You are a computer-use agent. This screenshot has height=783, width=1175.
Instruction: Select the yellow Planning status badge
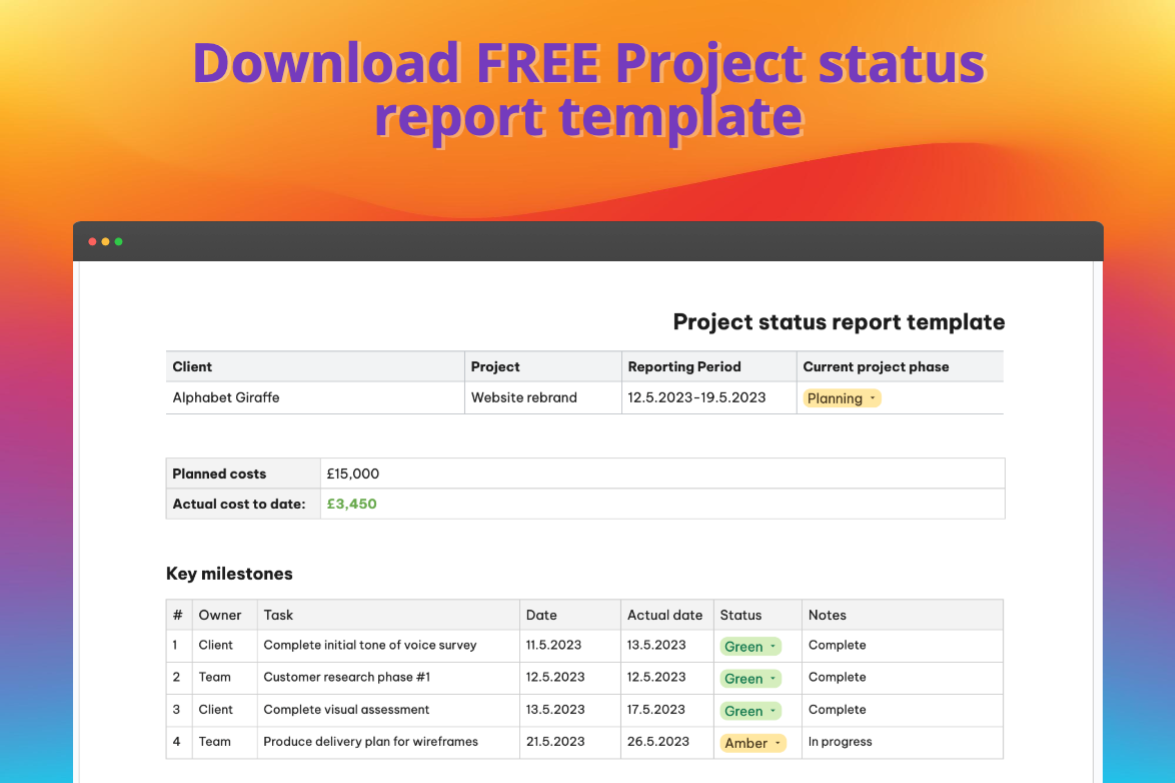[841, 398]
